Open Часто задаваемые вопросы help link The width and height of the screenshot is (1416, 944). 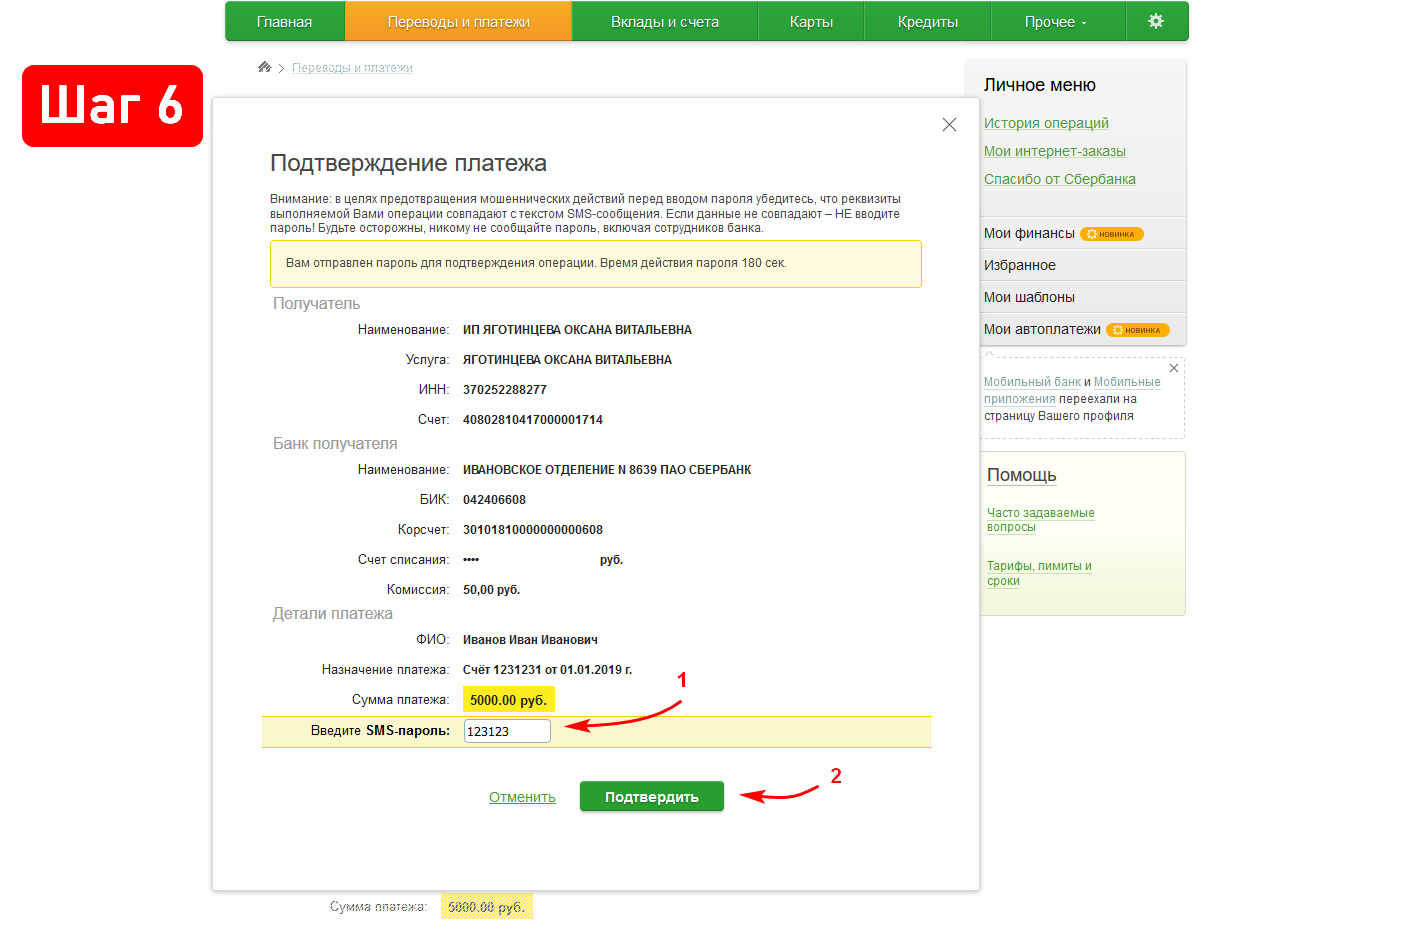coord(1040,519)
